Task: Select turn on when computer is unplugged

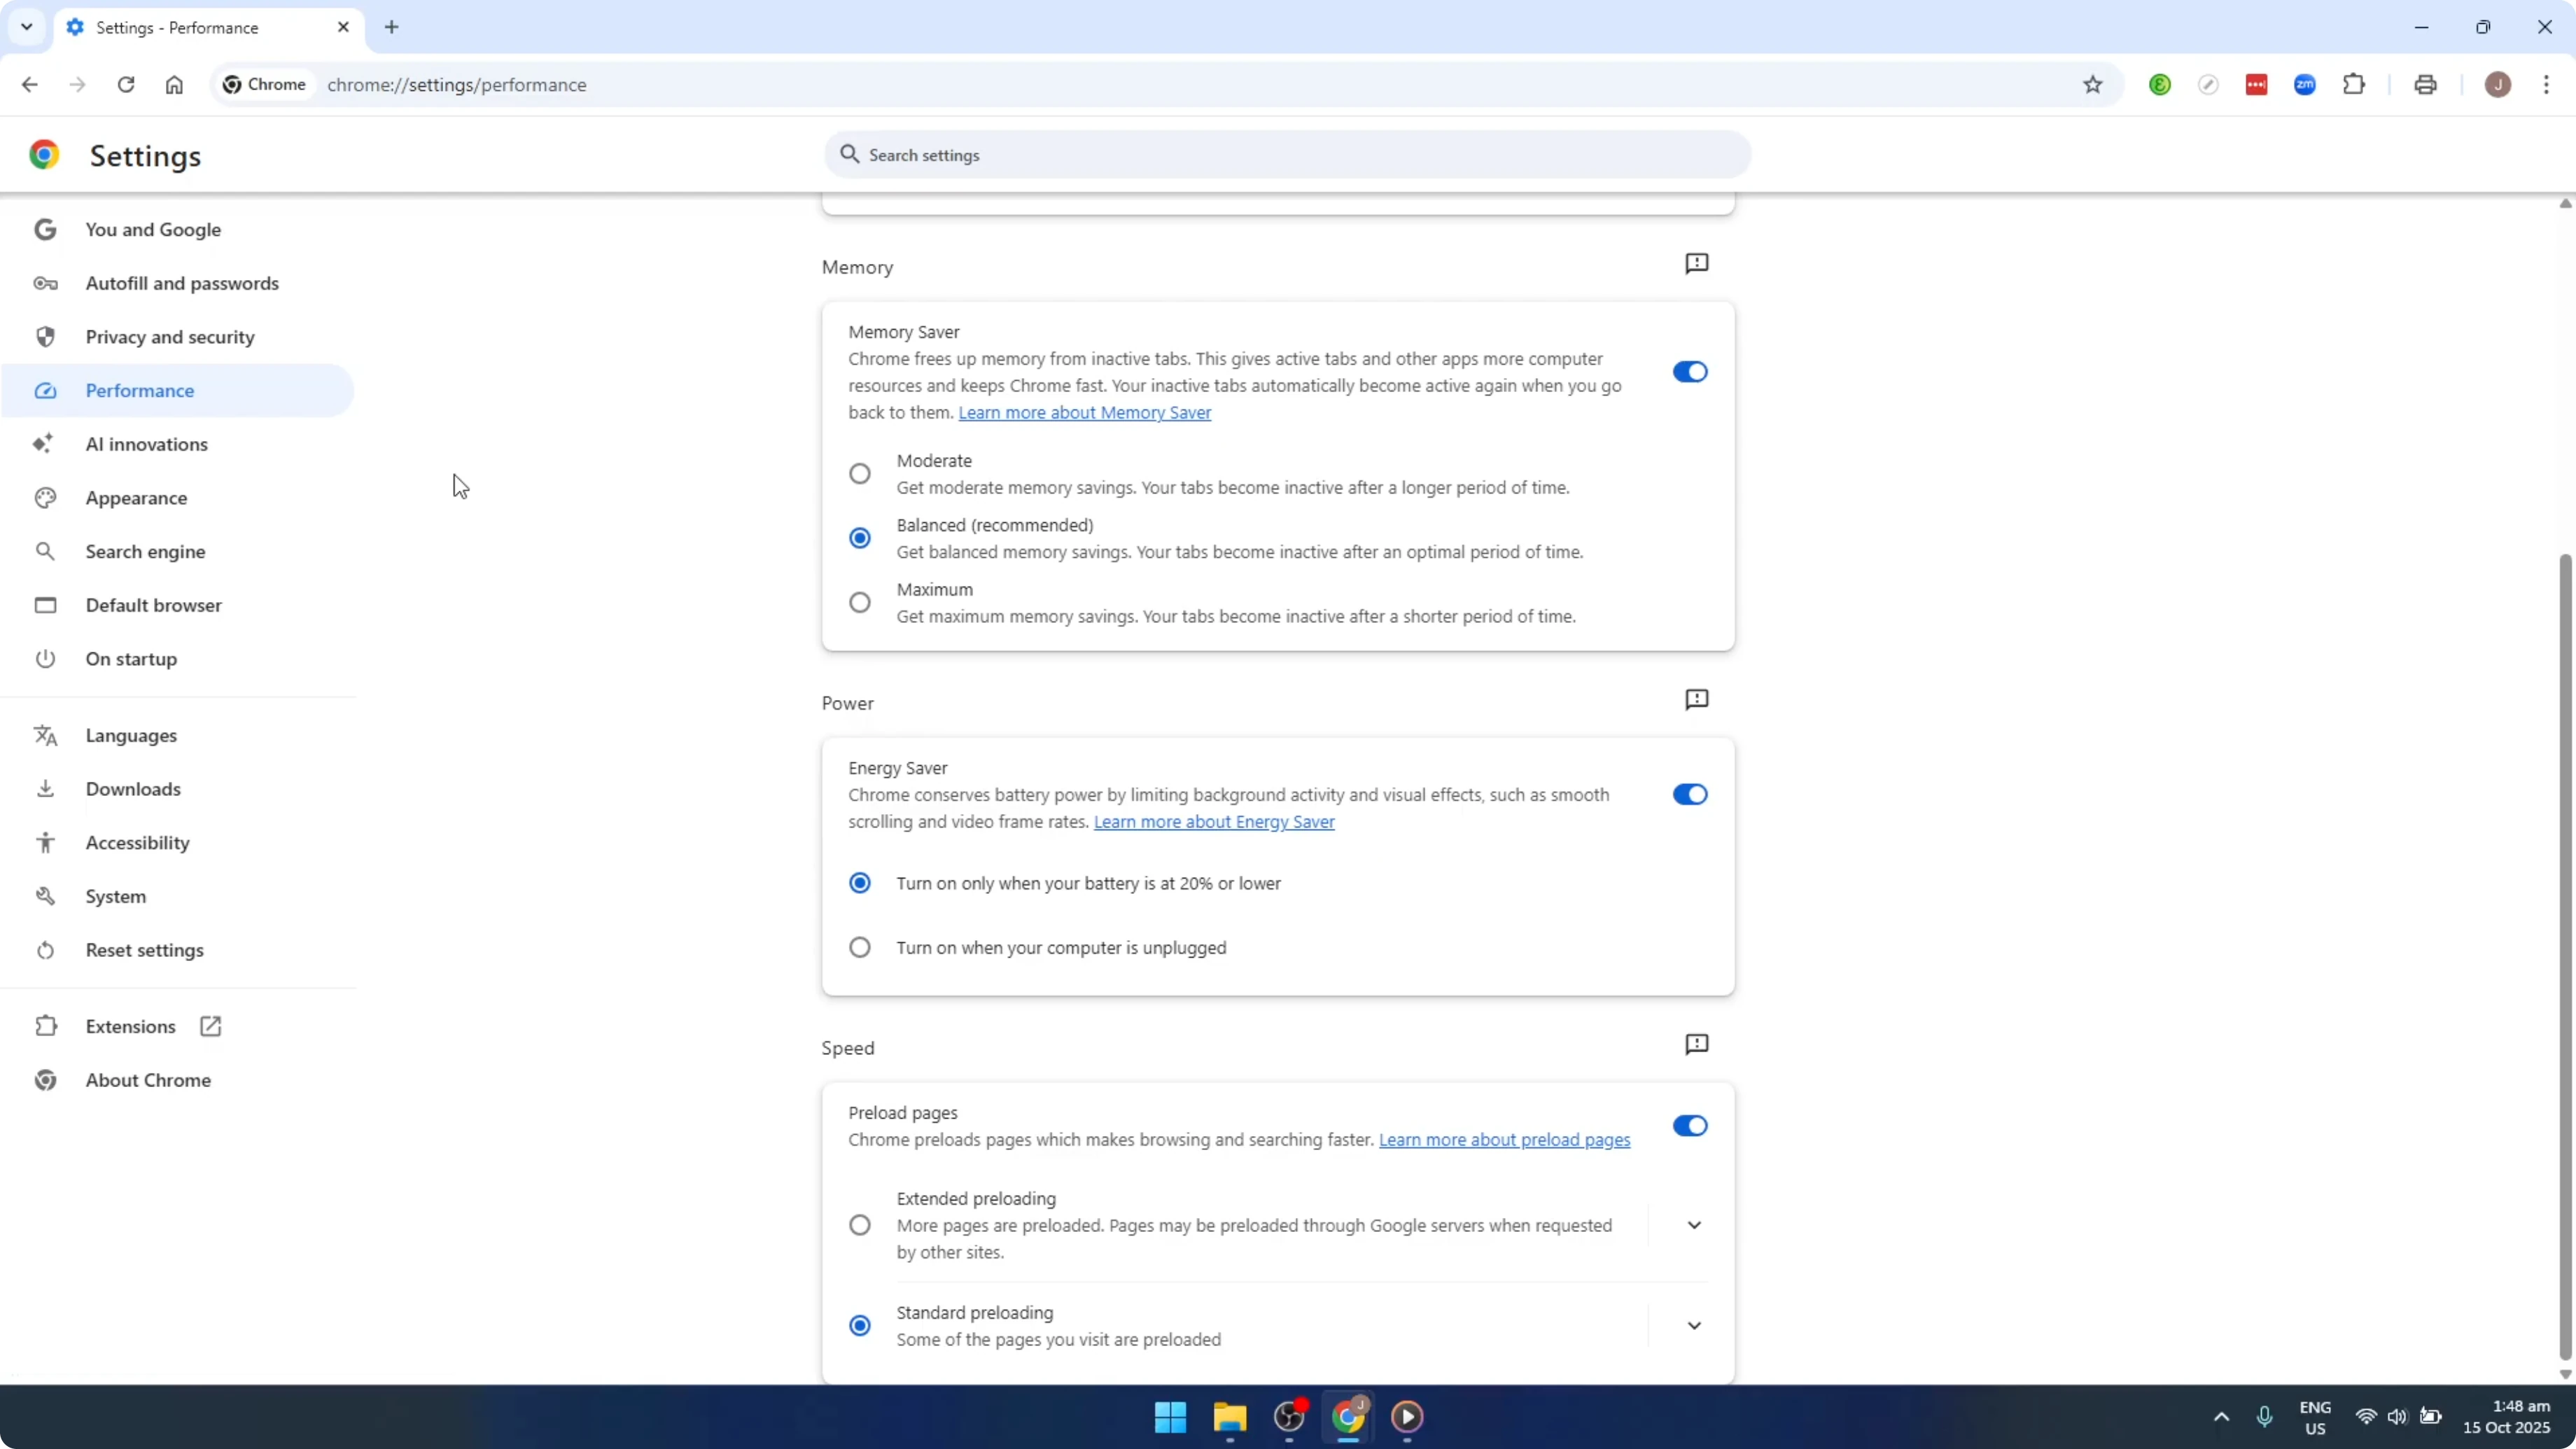Action: (x=860, y=948)
